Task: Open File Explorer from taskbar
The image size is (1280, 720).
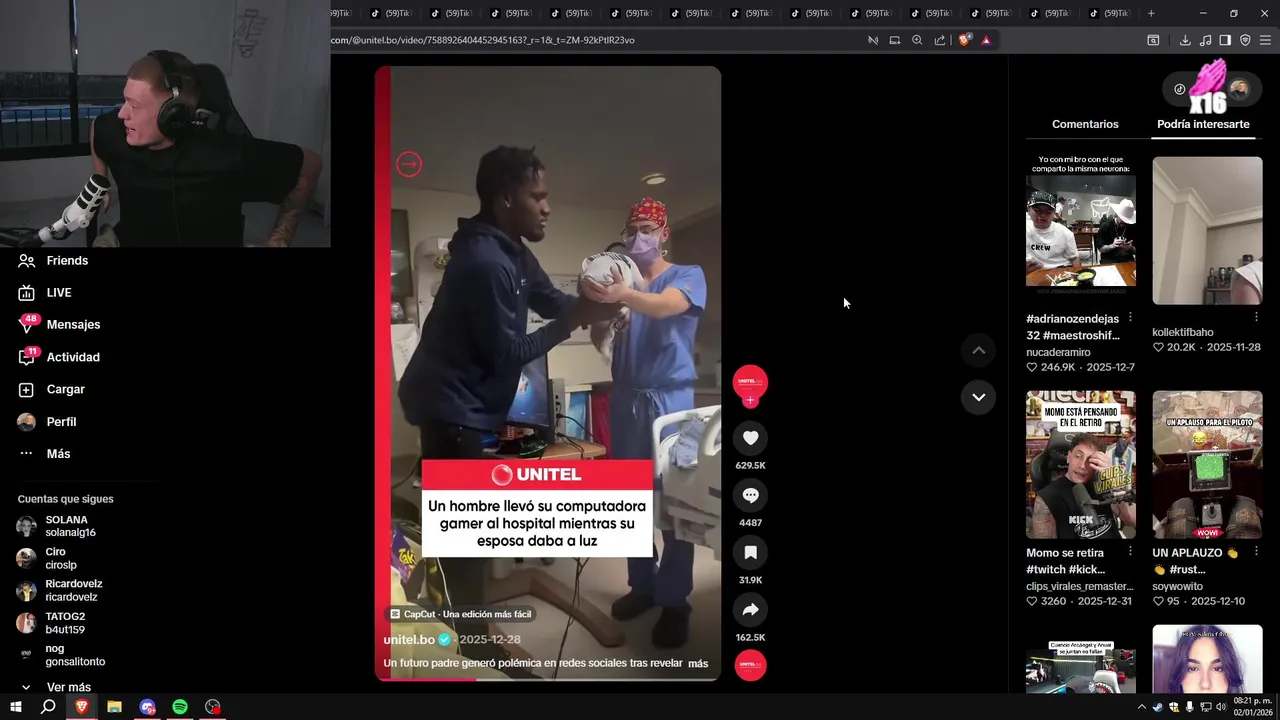Action: [114, 707]
